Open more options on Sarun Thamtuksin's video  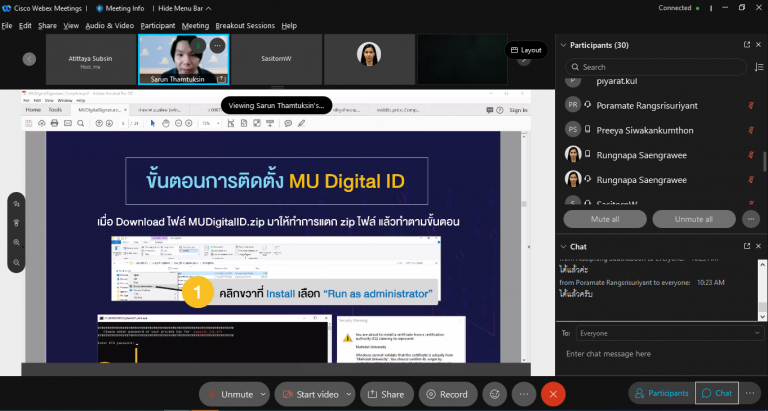point(217,46)
